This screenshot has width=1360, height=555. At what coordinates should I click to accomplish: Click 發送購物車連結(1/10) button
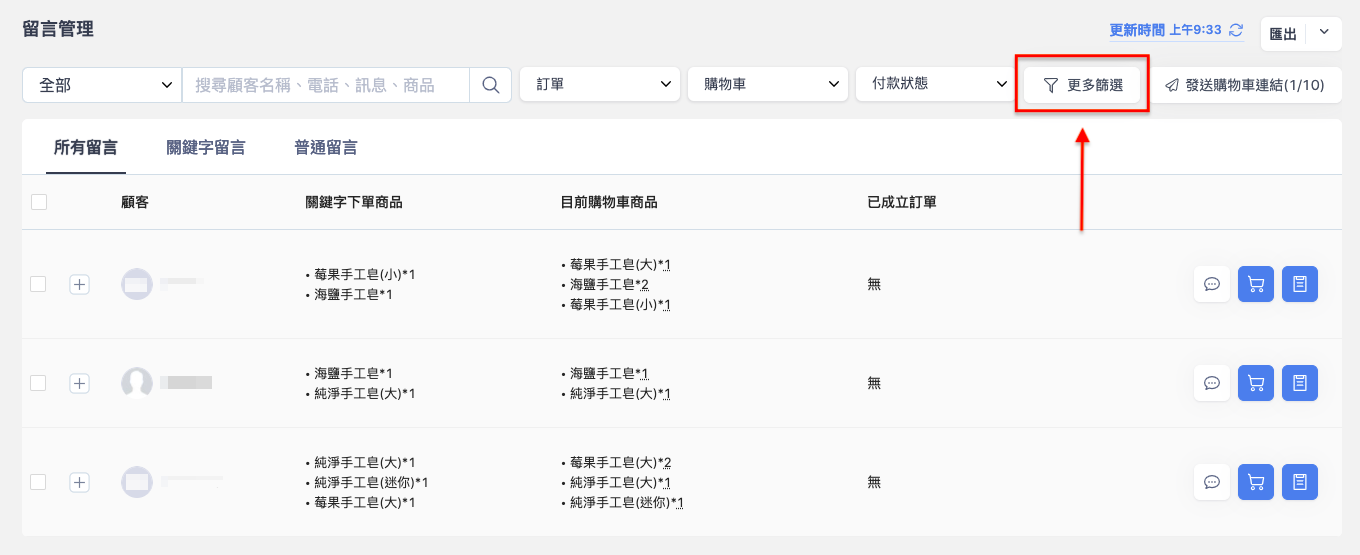coord(1245,85)
